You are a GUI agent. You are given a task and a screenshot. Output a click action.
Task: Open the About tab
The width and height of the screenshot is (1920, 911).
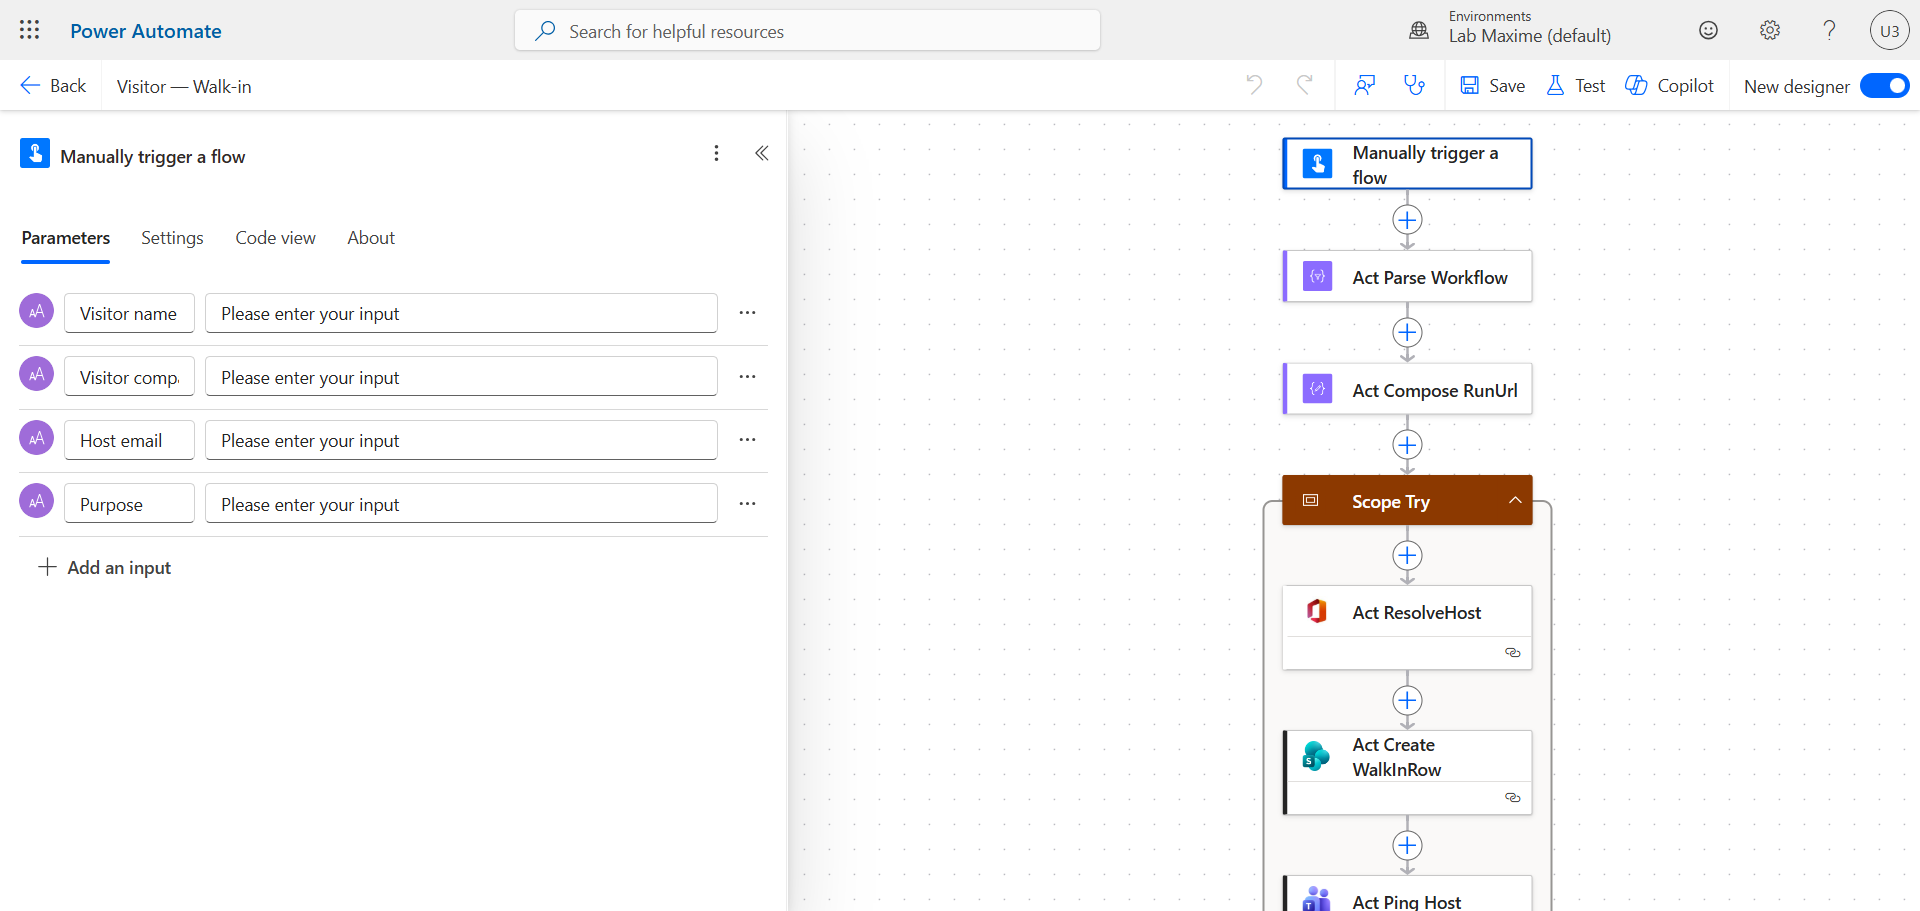tap(371, 238)
